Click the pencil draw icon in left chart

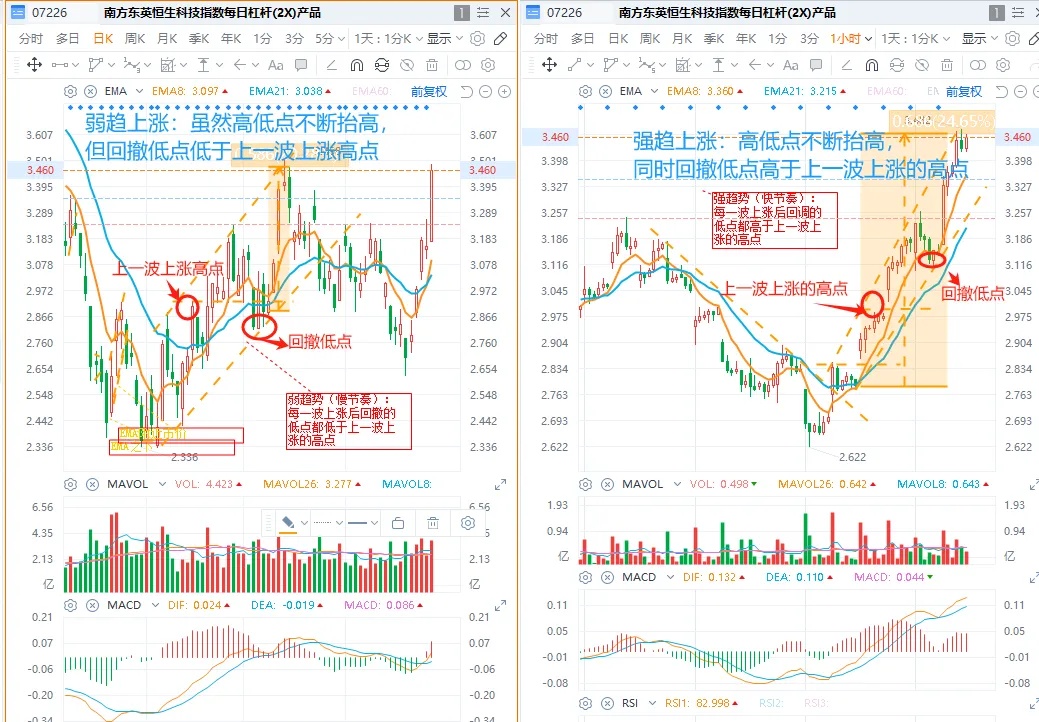501,38
